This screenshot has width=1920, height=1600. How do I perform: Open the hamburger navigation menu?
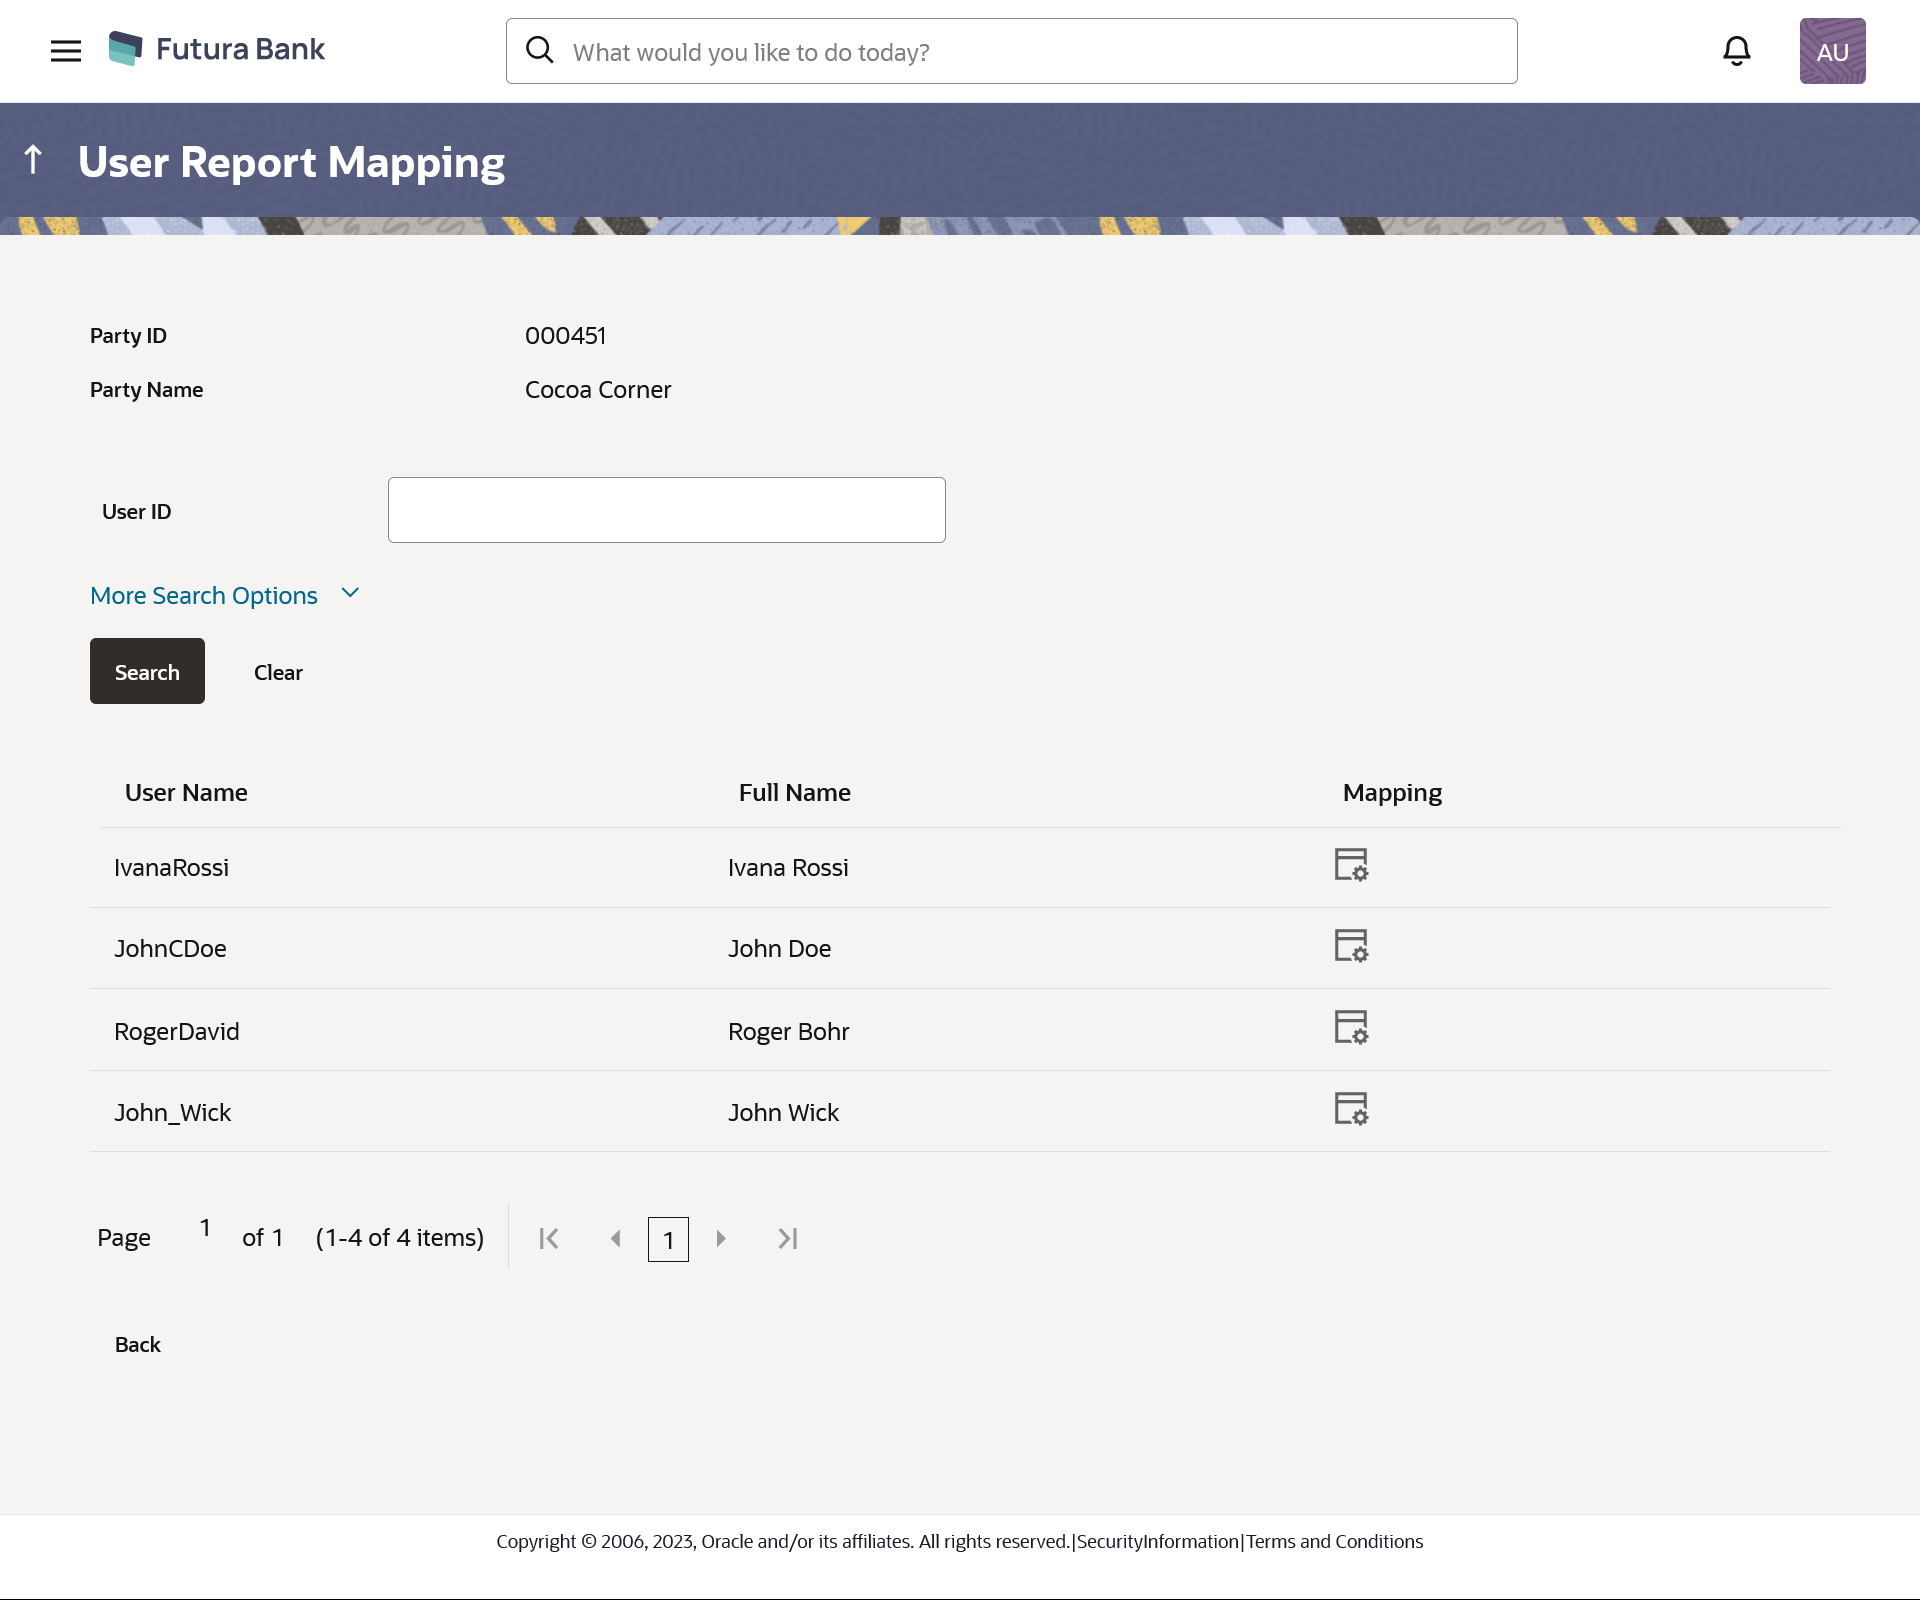[x=66, y=51]
